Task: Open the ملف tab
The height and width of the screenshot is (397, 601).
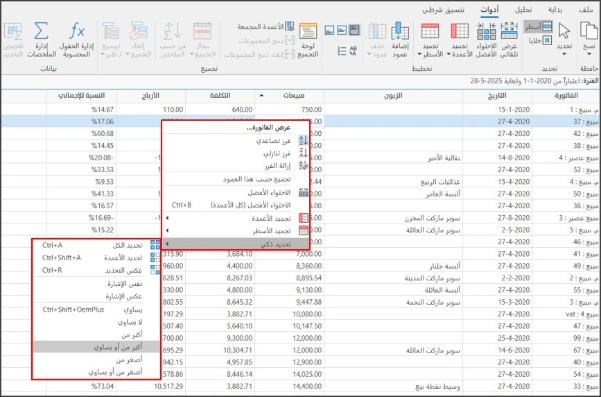Action: tap(586, 10)
